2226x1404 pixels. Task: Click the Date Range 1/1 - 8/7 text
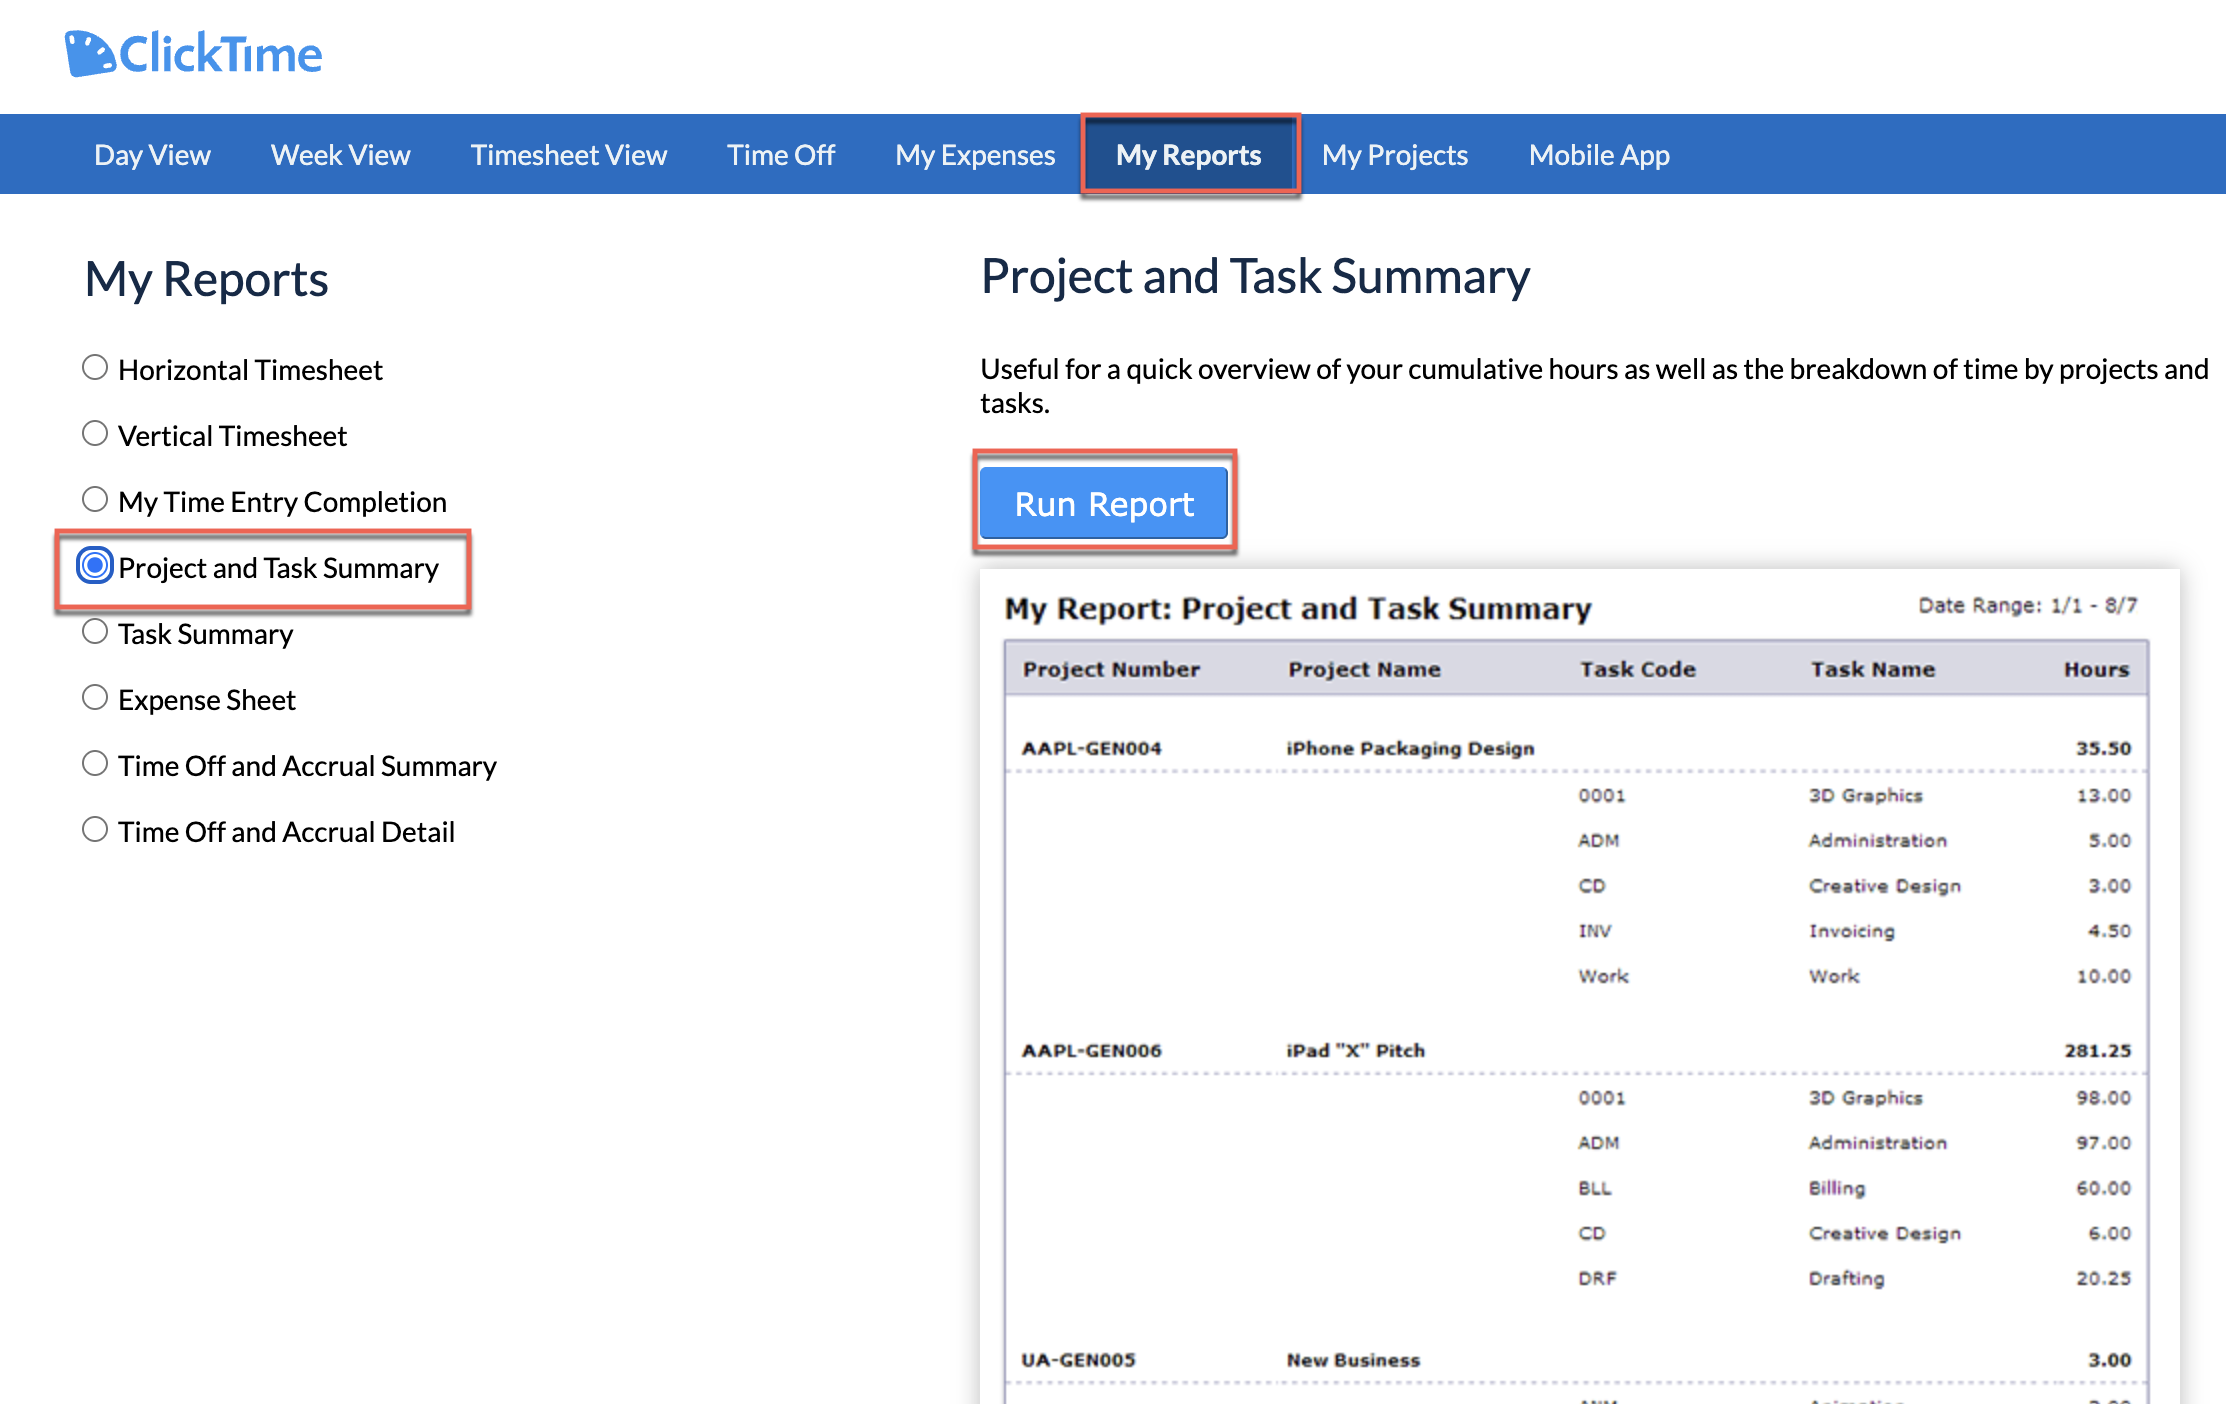tap(2027, 605)
